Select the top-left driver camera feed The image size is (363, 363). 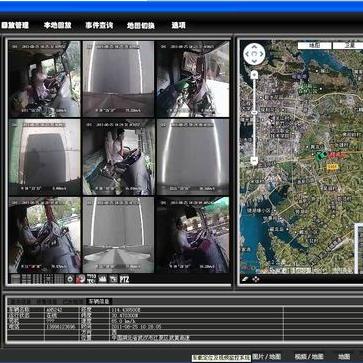[44, 79]
